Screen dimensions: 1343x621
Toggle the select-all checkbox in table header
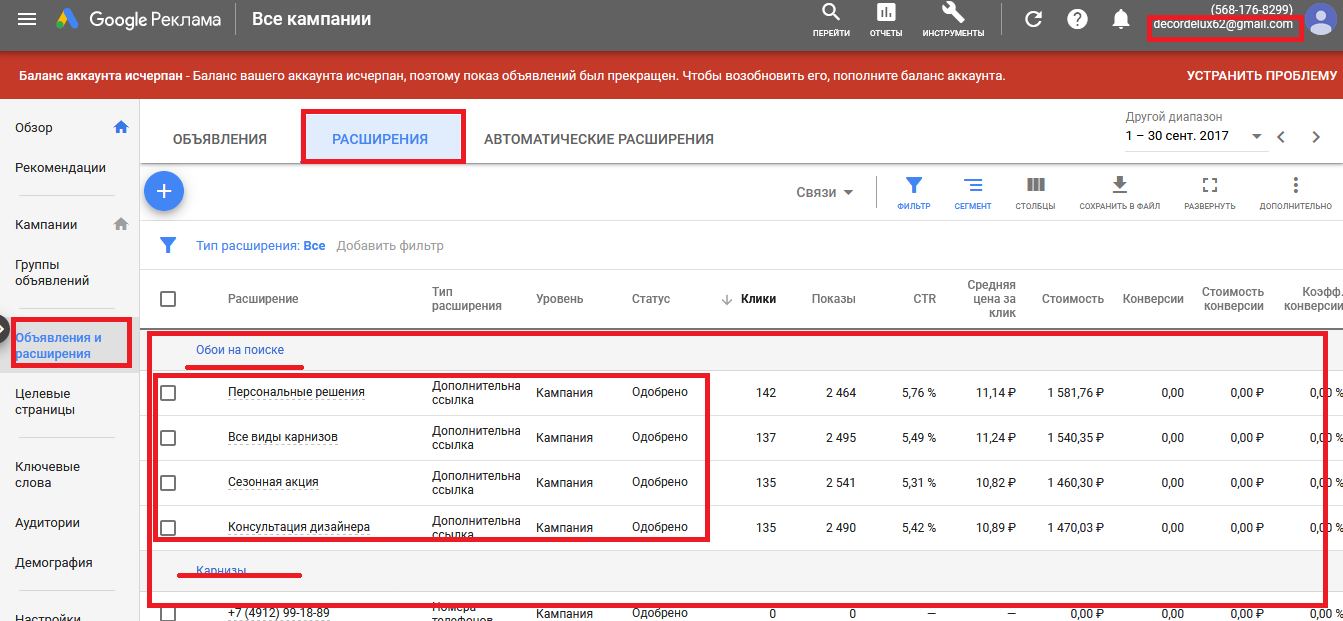[168, 299]
